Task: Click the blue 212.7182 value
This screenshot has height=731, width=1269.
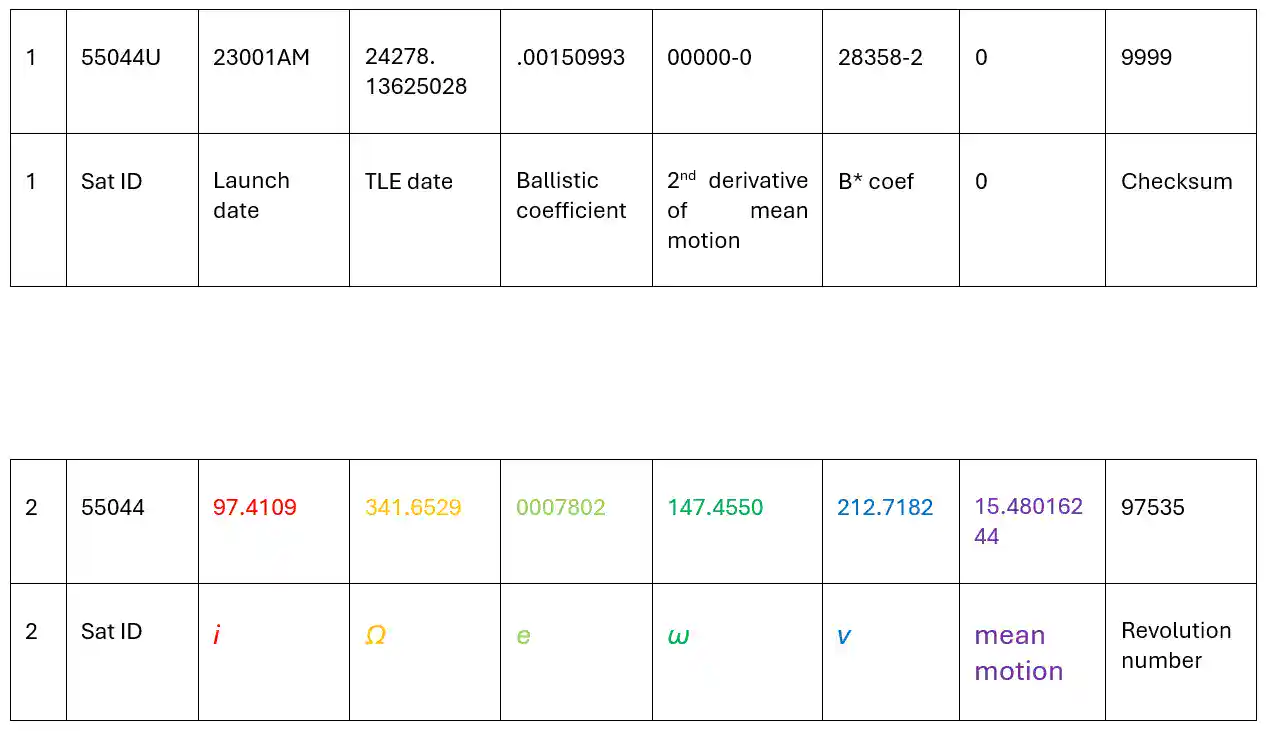Action: click(885, 508)
